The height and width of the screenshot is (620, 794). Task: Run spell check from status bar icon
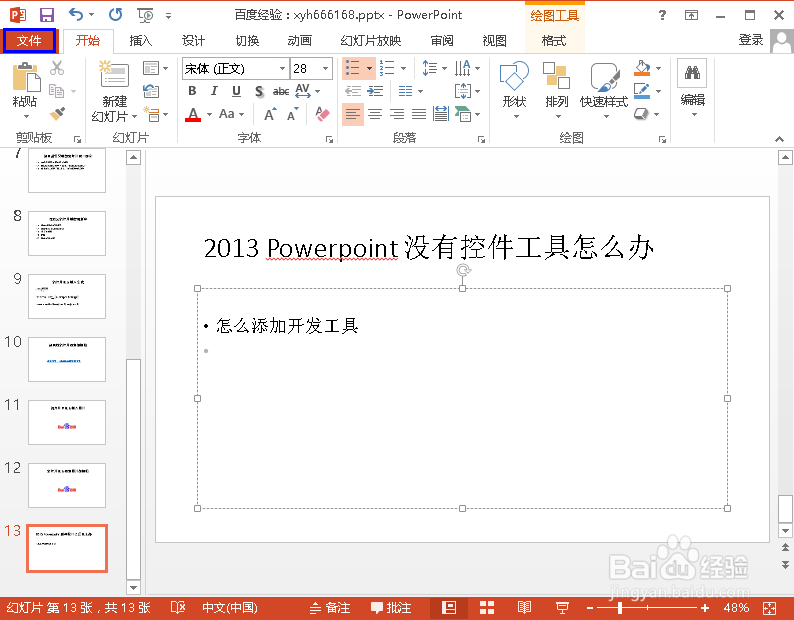pyautogui.click(x=178, y=607)
